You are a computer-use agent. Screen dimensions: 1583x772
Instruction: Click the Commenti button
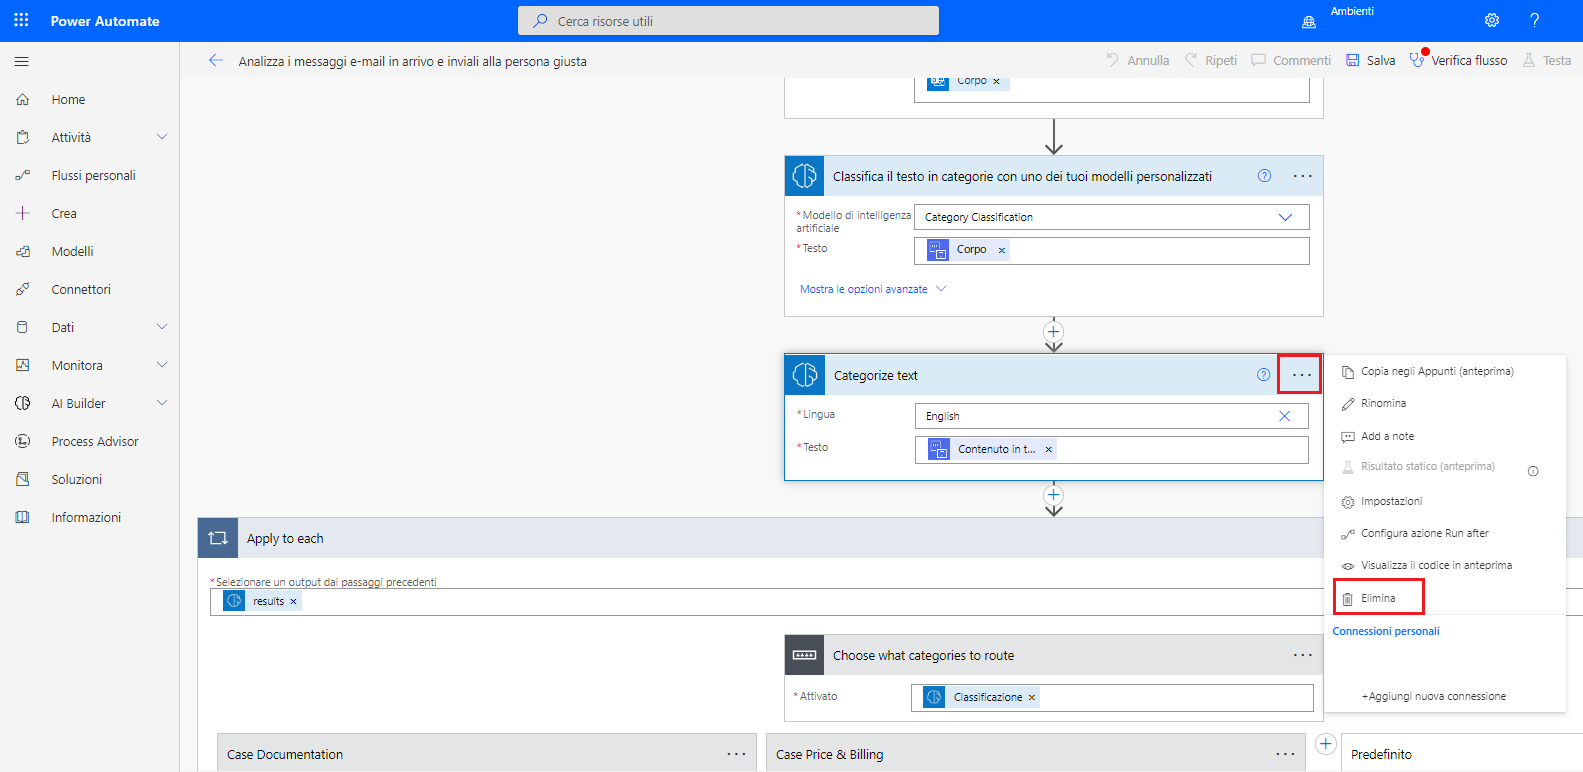pyautogui.click(x=1291, y=60)
